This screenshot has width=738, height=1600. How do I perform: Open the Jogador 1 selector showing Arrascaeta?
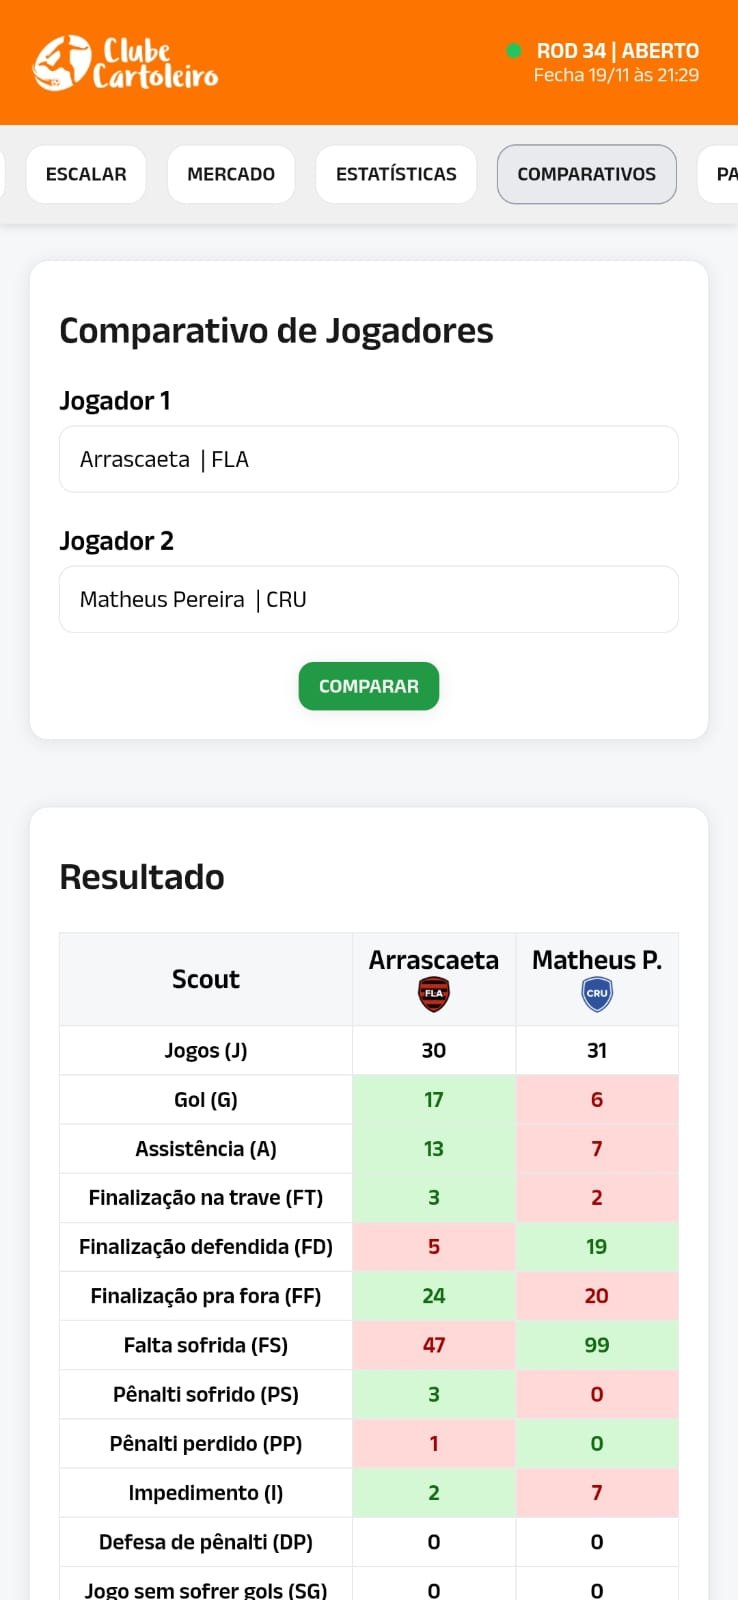369,459
